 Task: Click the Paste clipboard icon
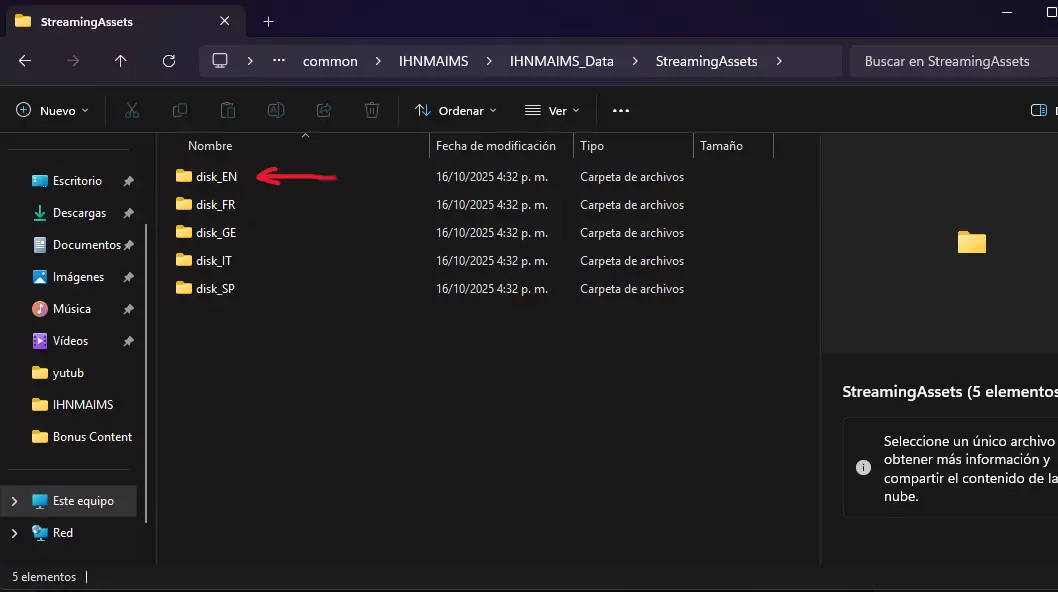pyautogui.click(x=228, y=110)
